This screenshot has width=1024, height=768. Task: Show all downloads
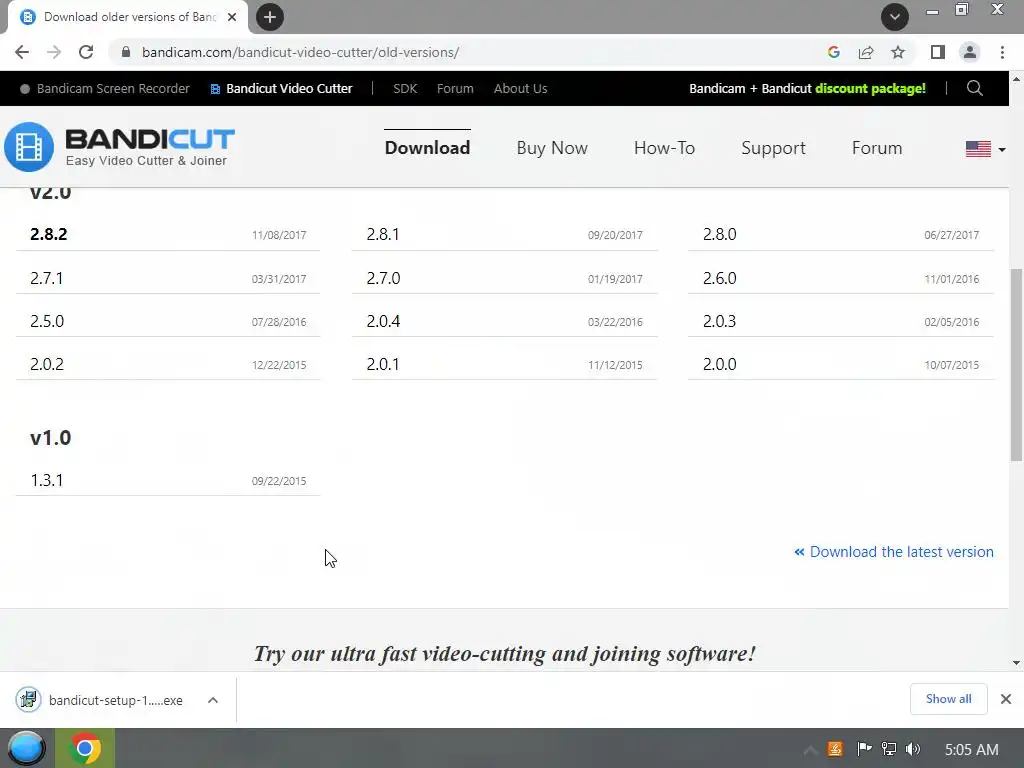point(948,699)
